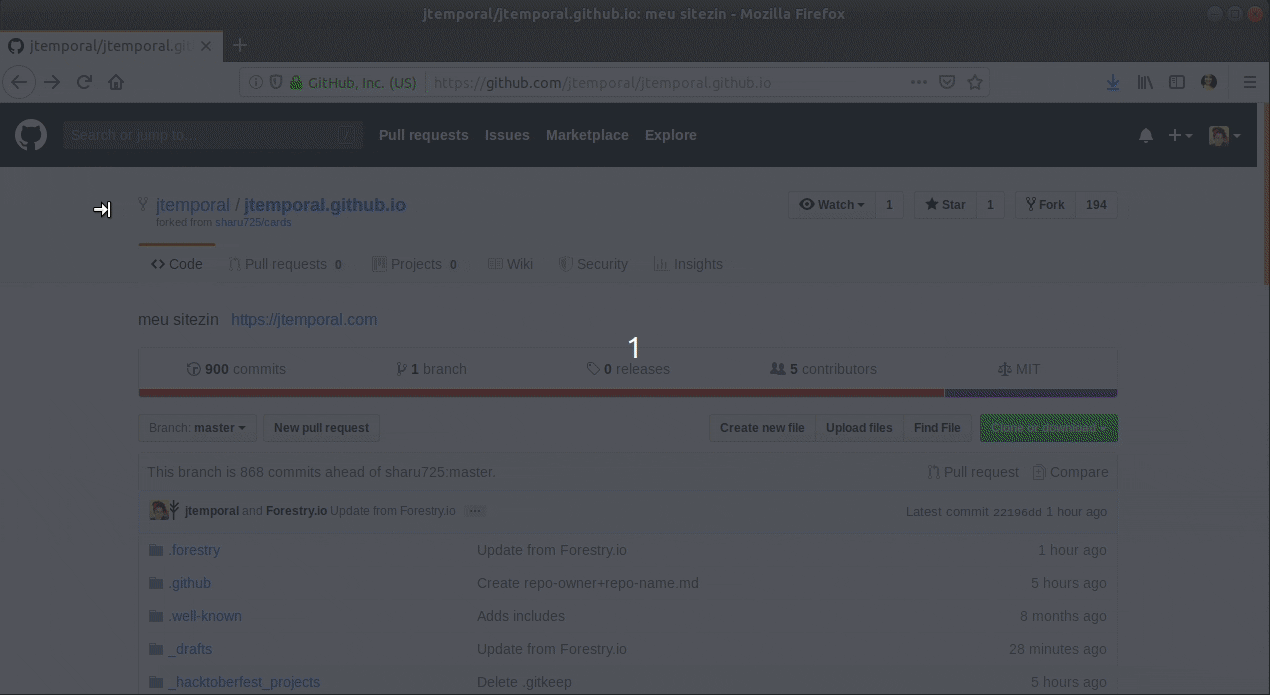Switch to the Security tab
The image size is (1270, 695).
click(593, 264)
